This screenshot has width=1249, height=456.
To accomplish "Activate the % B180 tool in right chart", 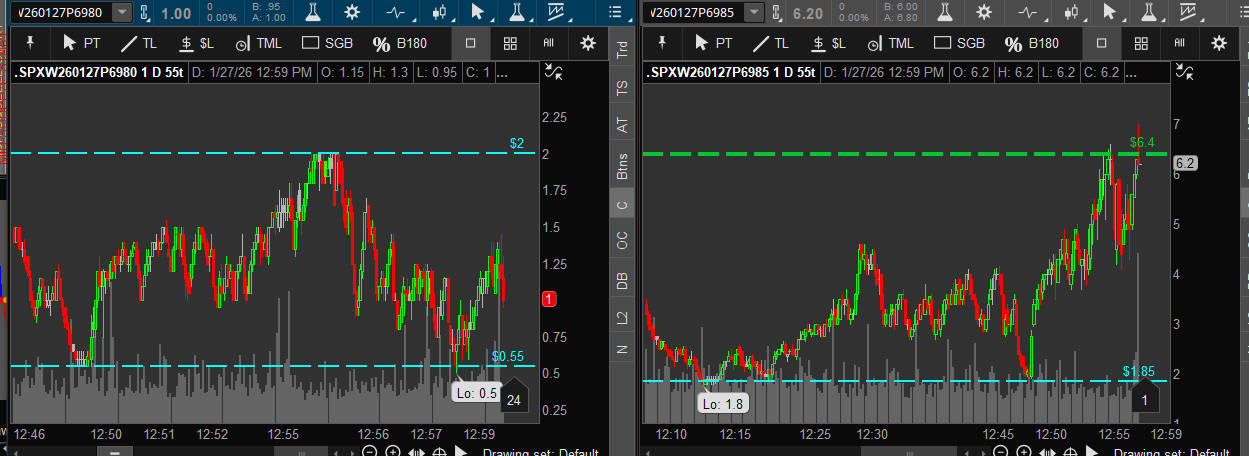I will point(1023,43).
